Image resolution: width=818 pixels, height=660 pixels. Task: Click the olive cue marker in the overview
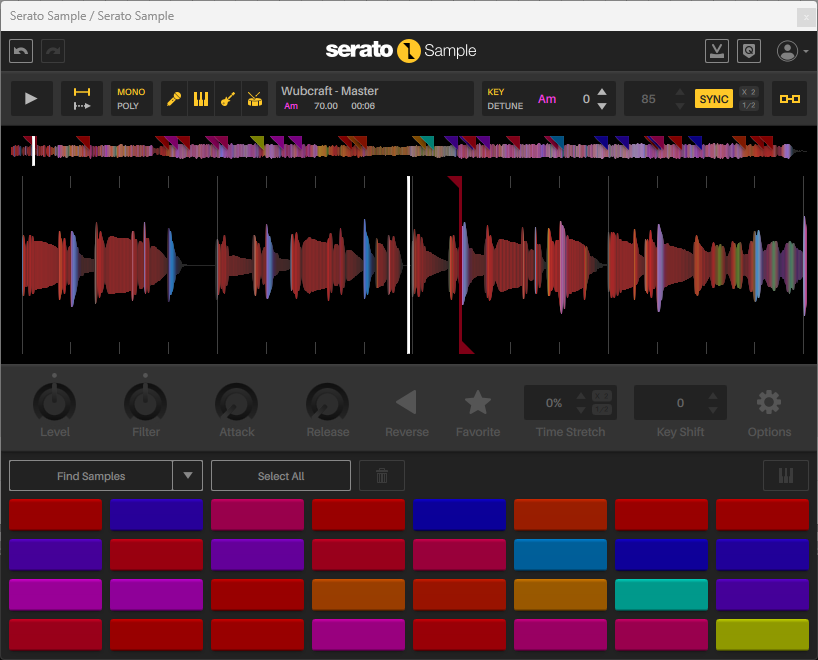257,141
